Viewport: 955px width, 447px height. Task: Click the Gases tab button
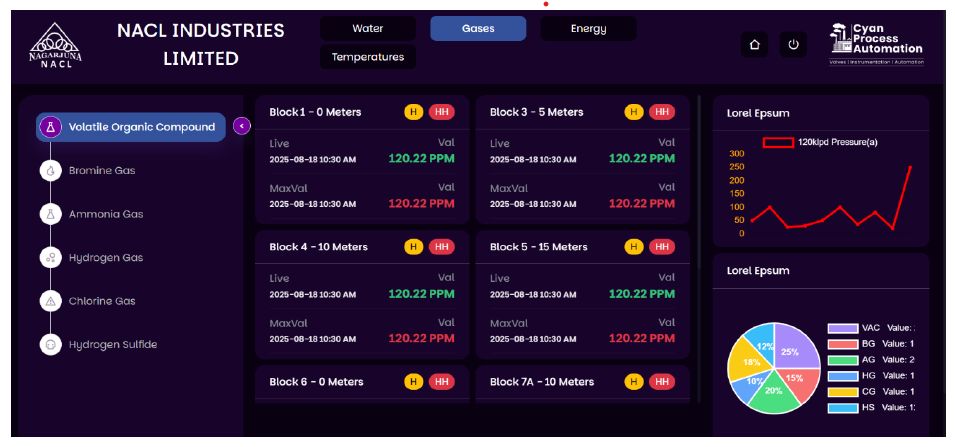[478, 29]
